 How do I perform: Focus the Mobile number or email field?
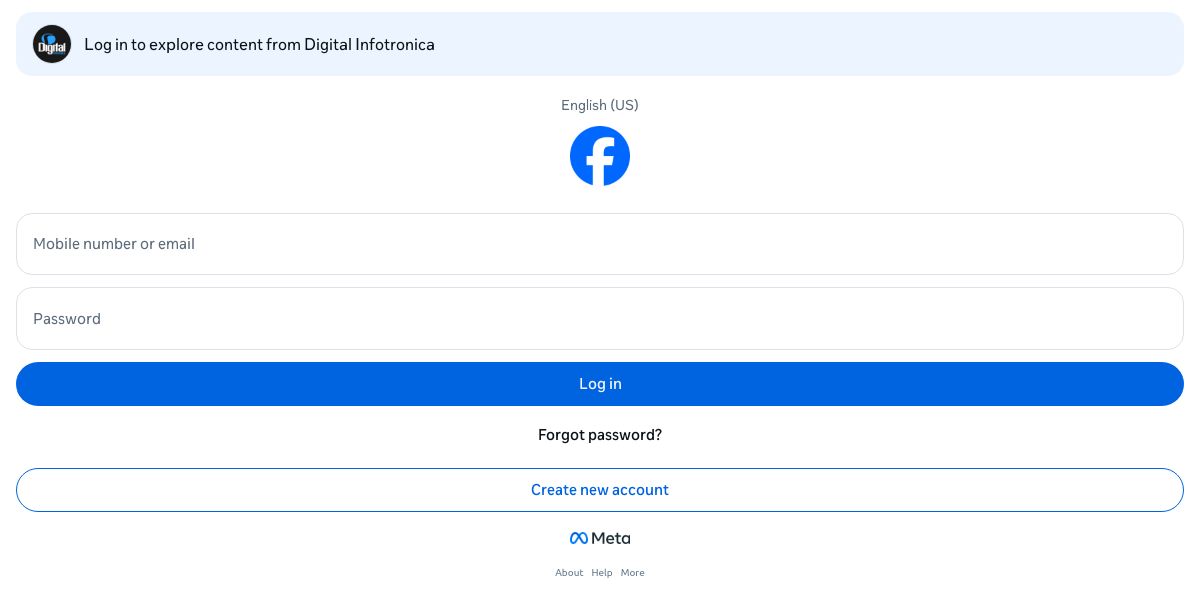click(600, 244)
